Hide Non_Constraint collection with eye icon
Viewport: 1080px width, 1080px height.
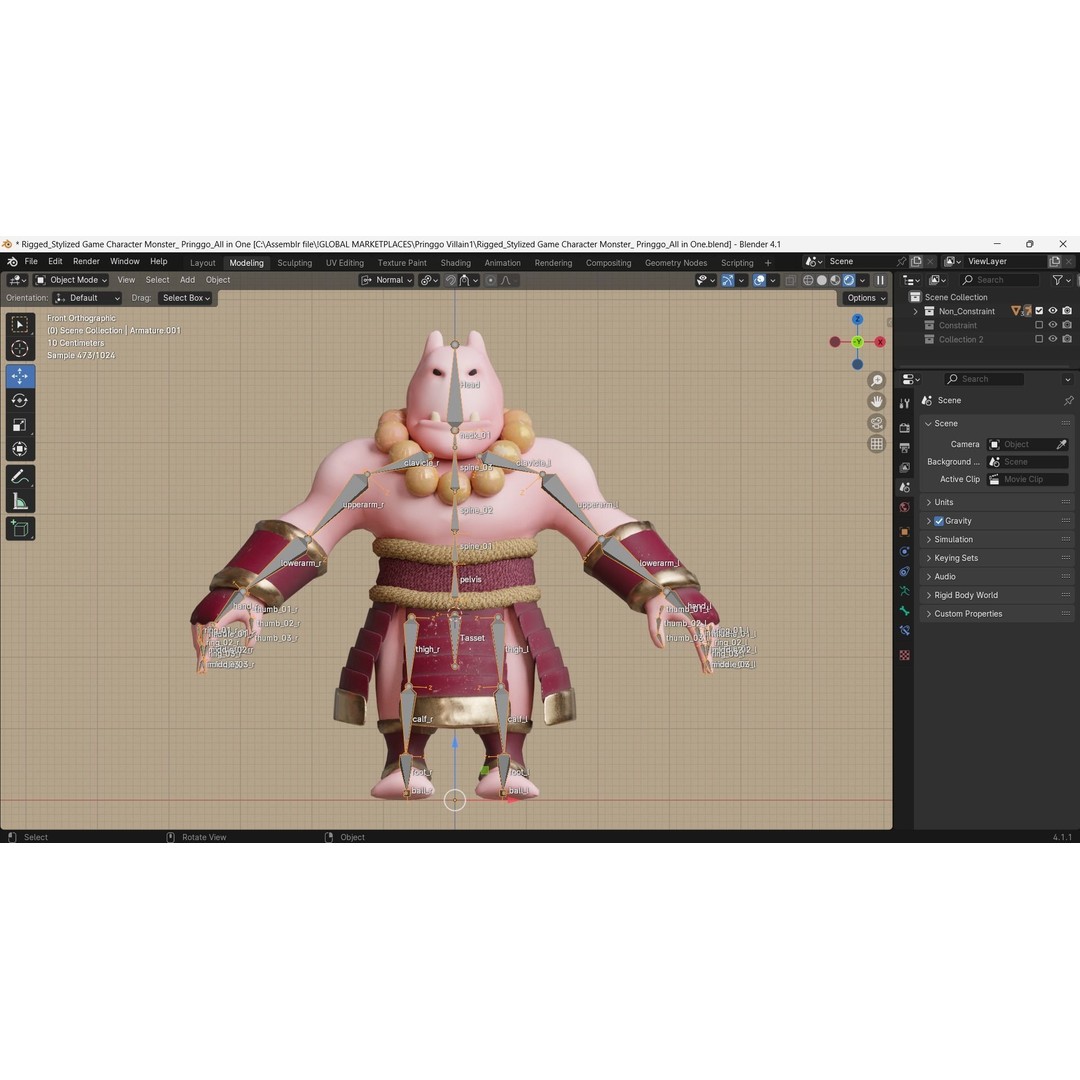[1052, 311]
